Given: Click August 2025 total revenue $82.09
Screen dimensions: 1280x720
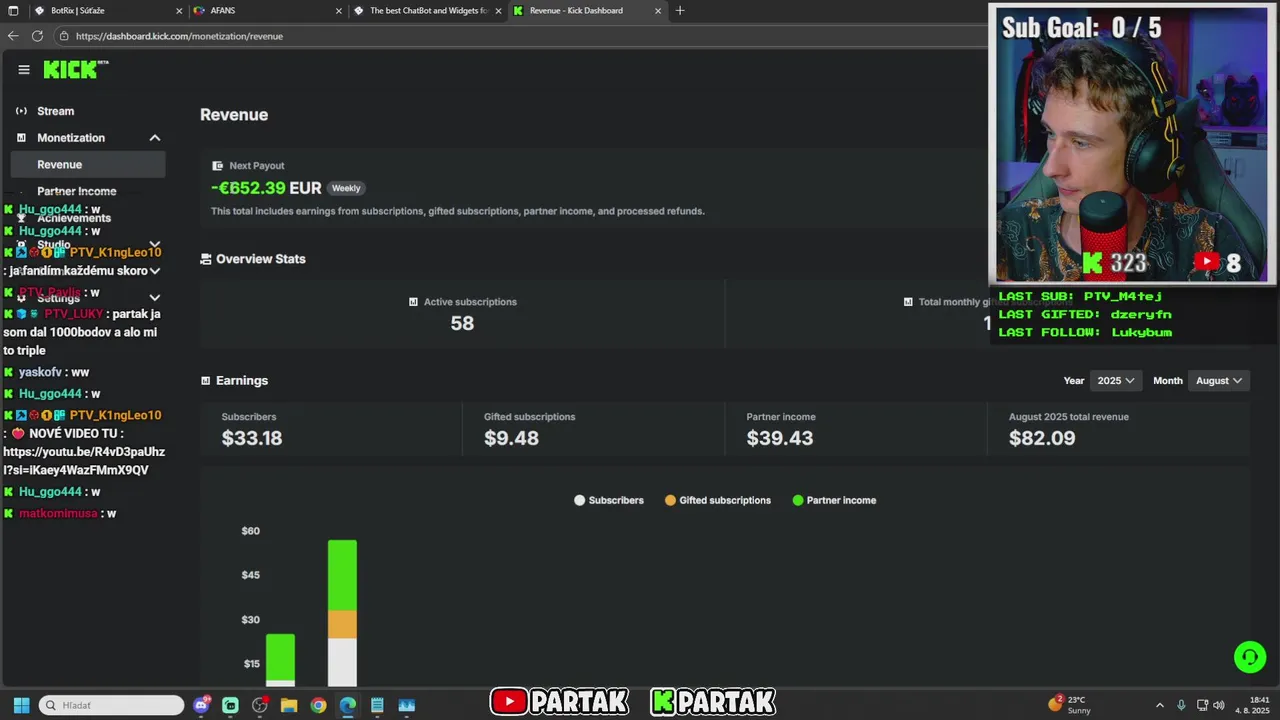Looking at the screenshot, I should coord(1042,438).
